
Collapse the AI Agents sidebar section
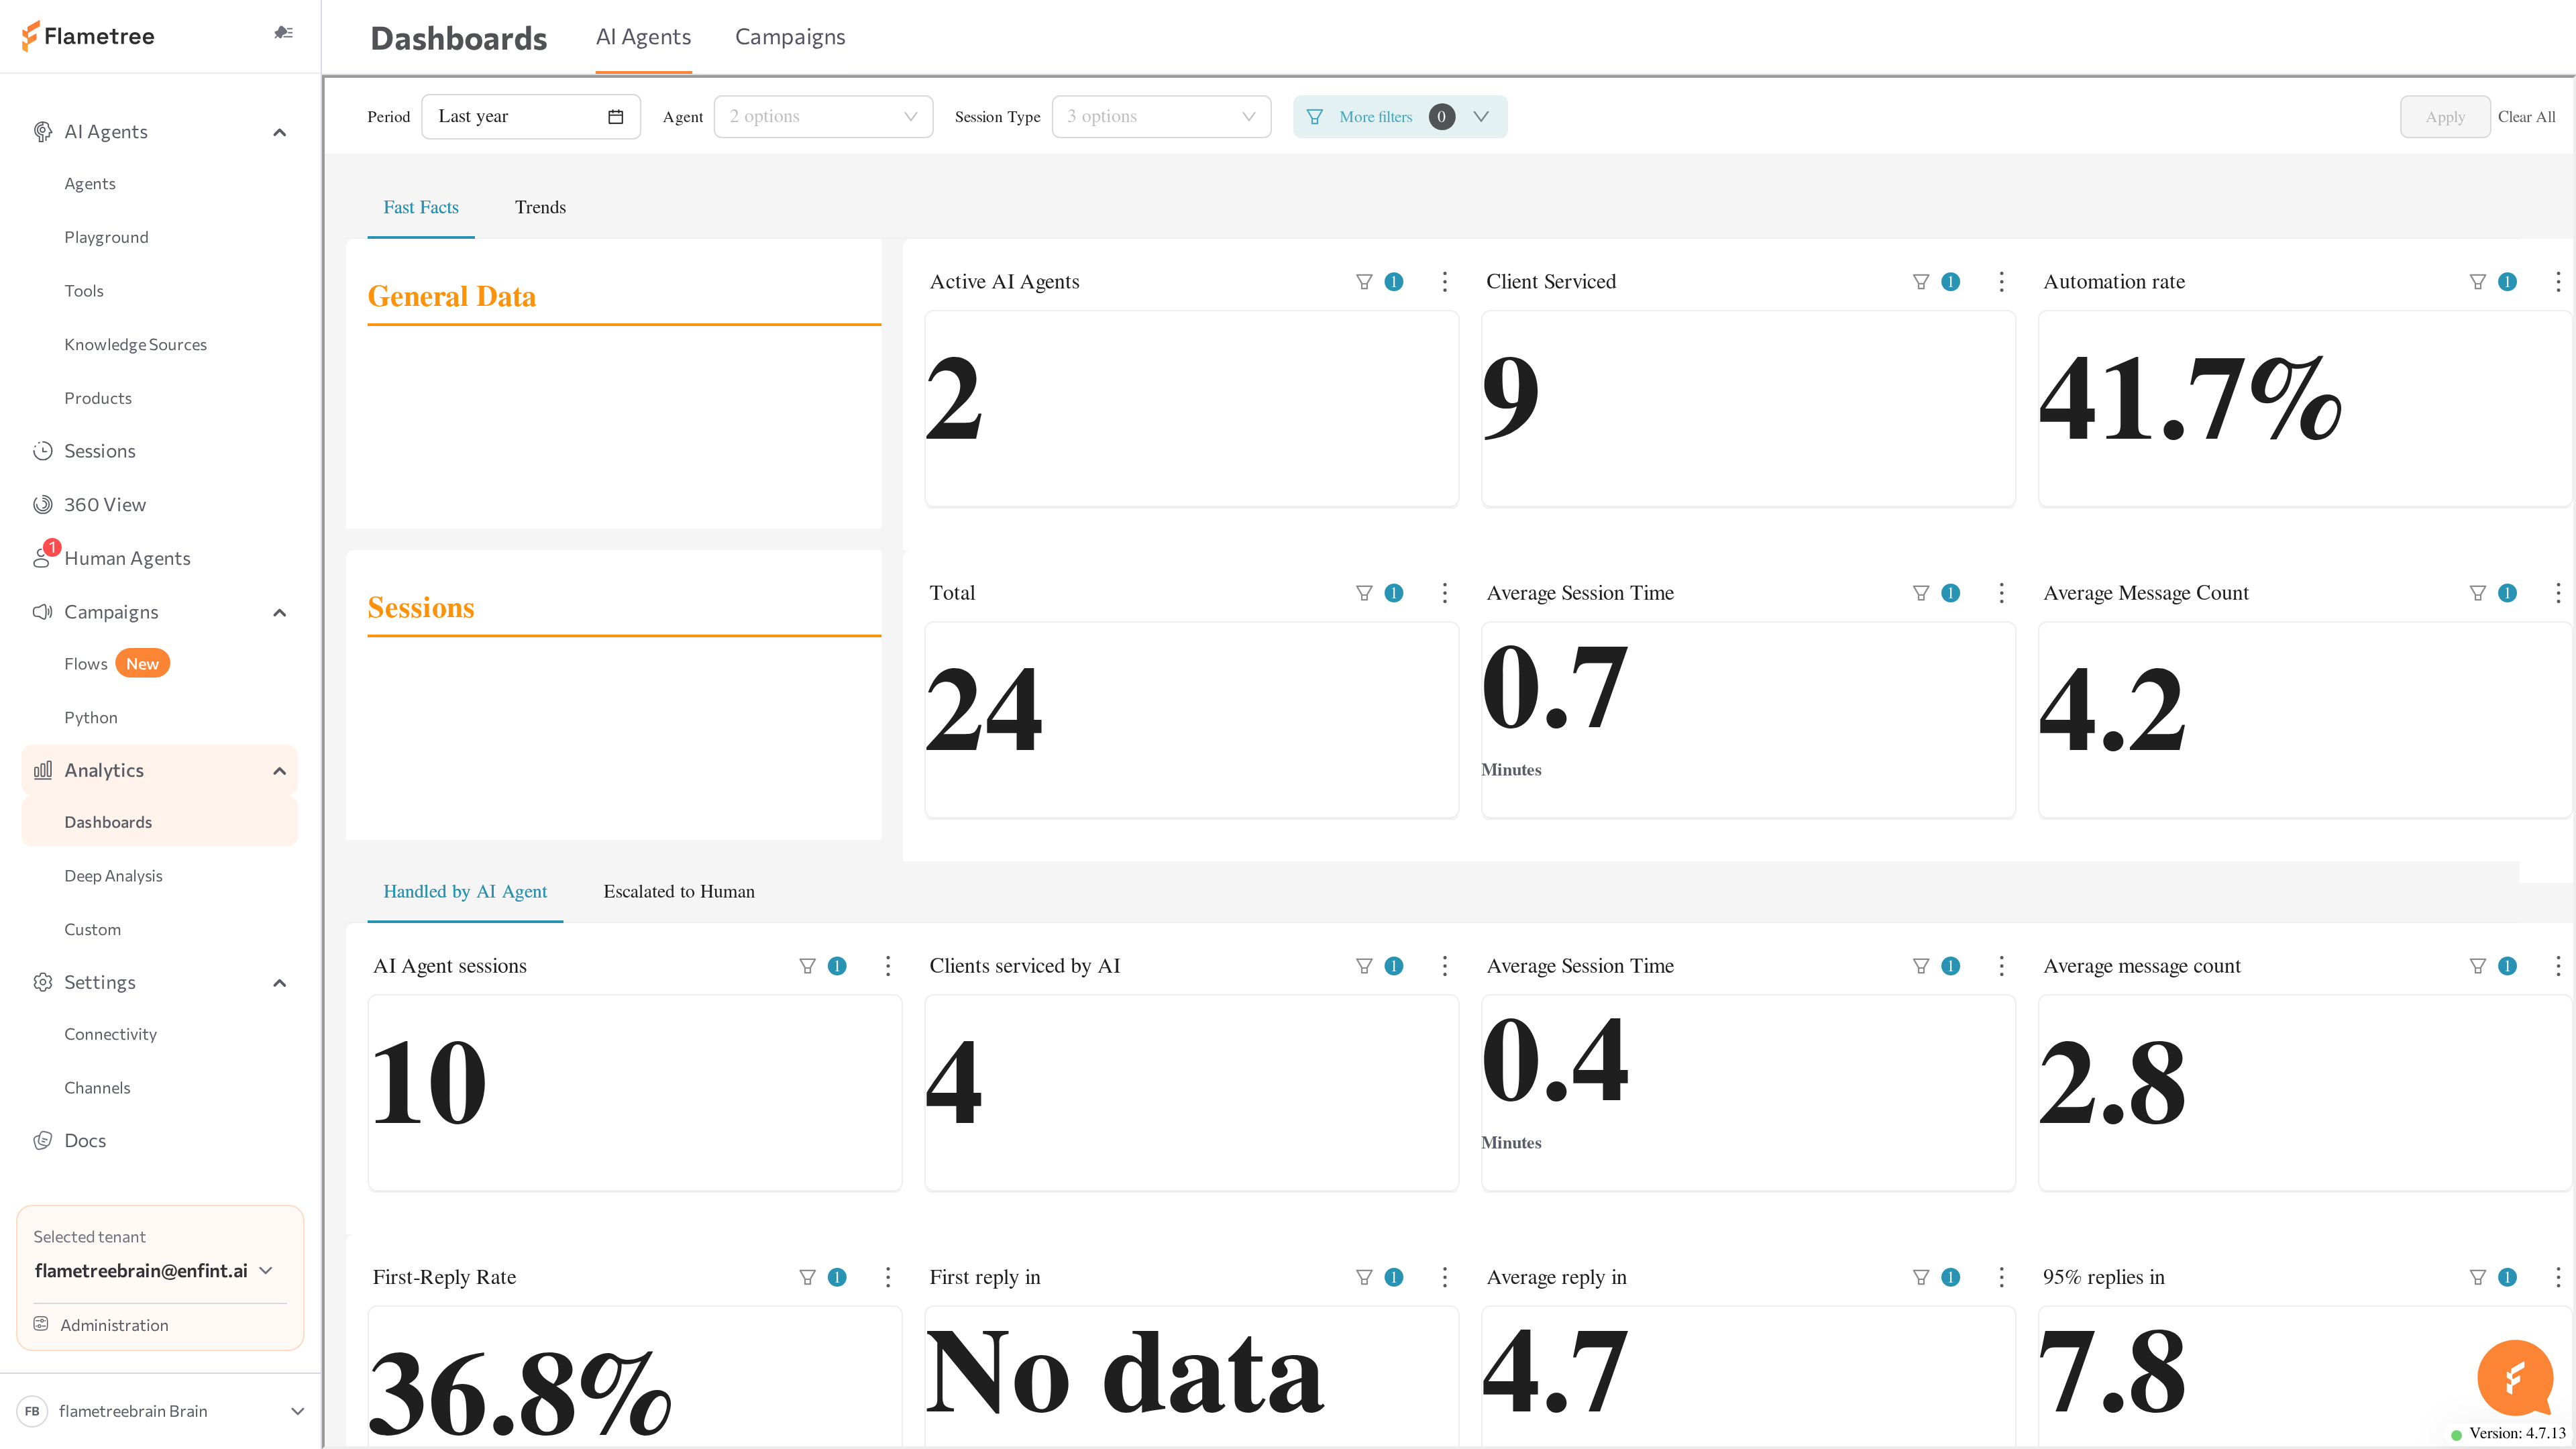(x=280, y=132)
